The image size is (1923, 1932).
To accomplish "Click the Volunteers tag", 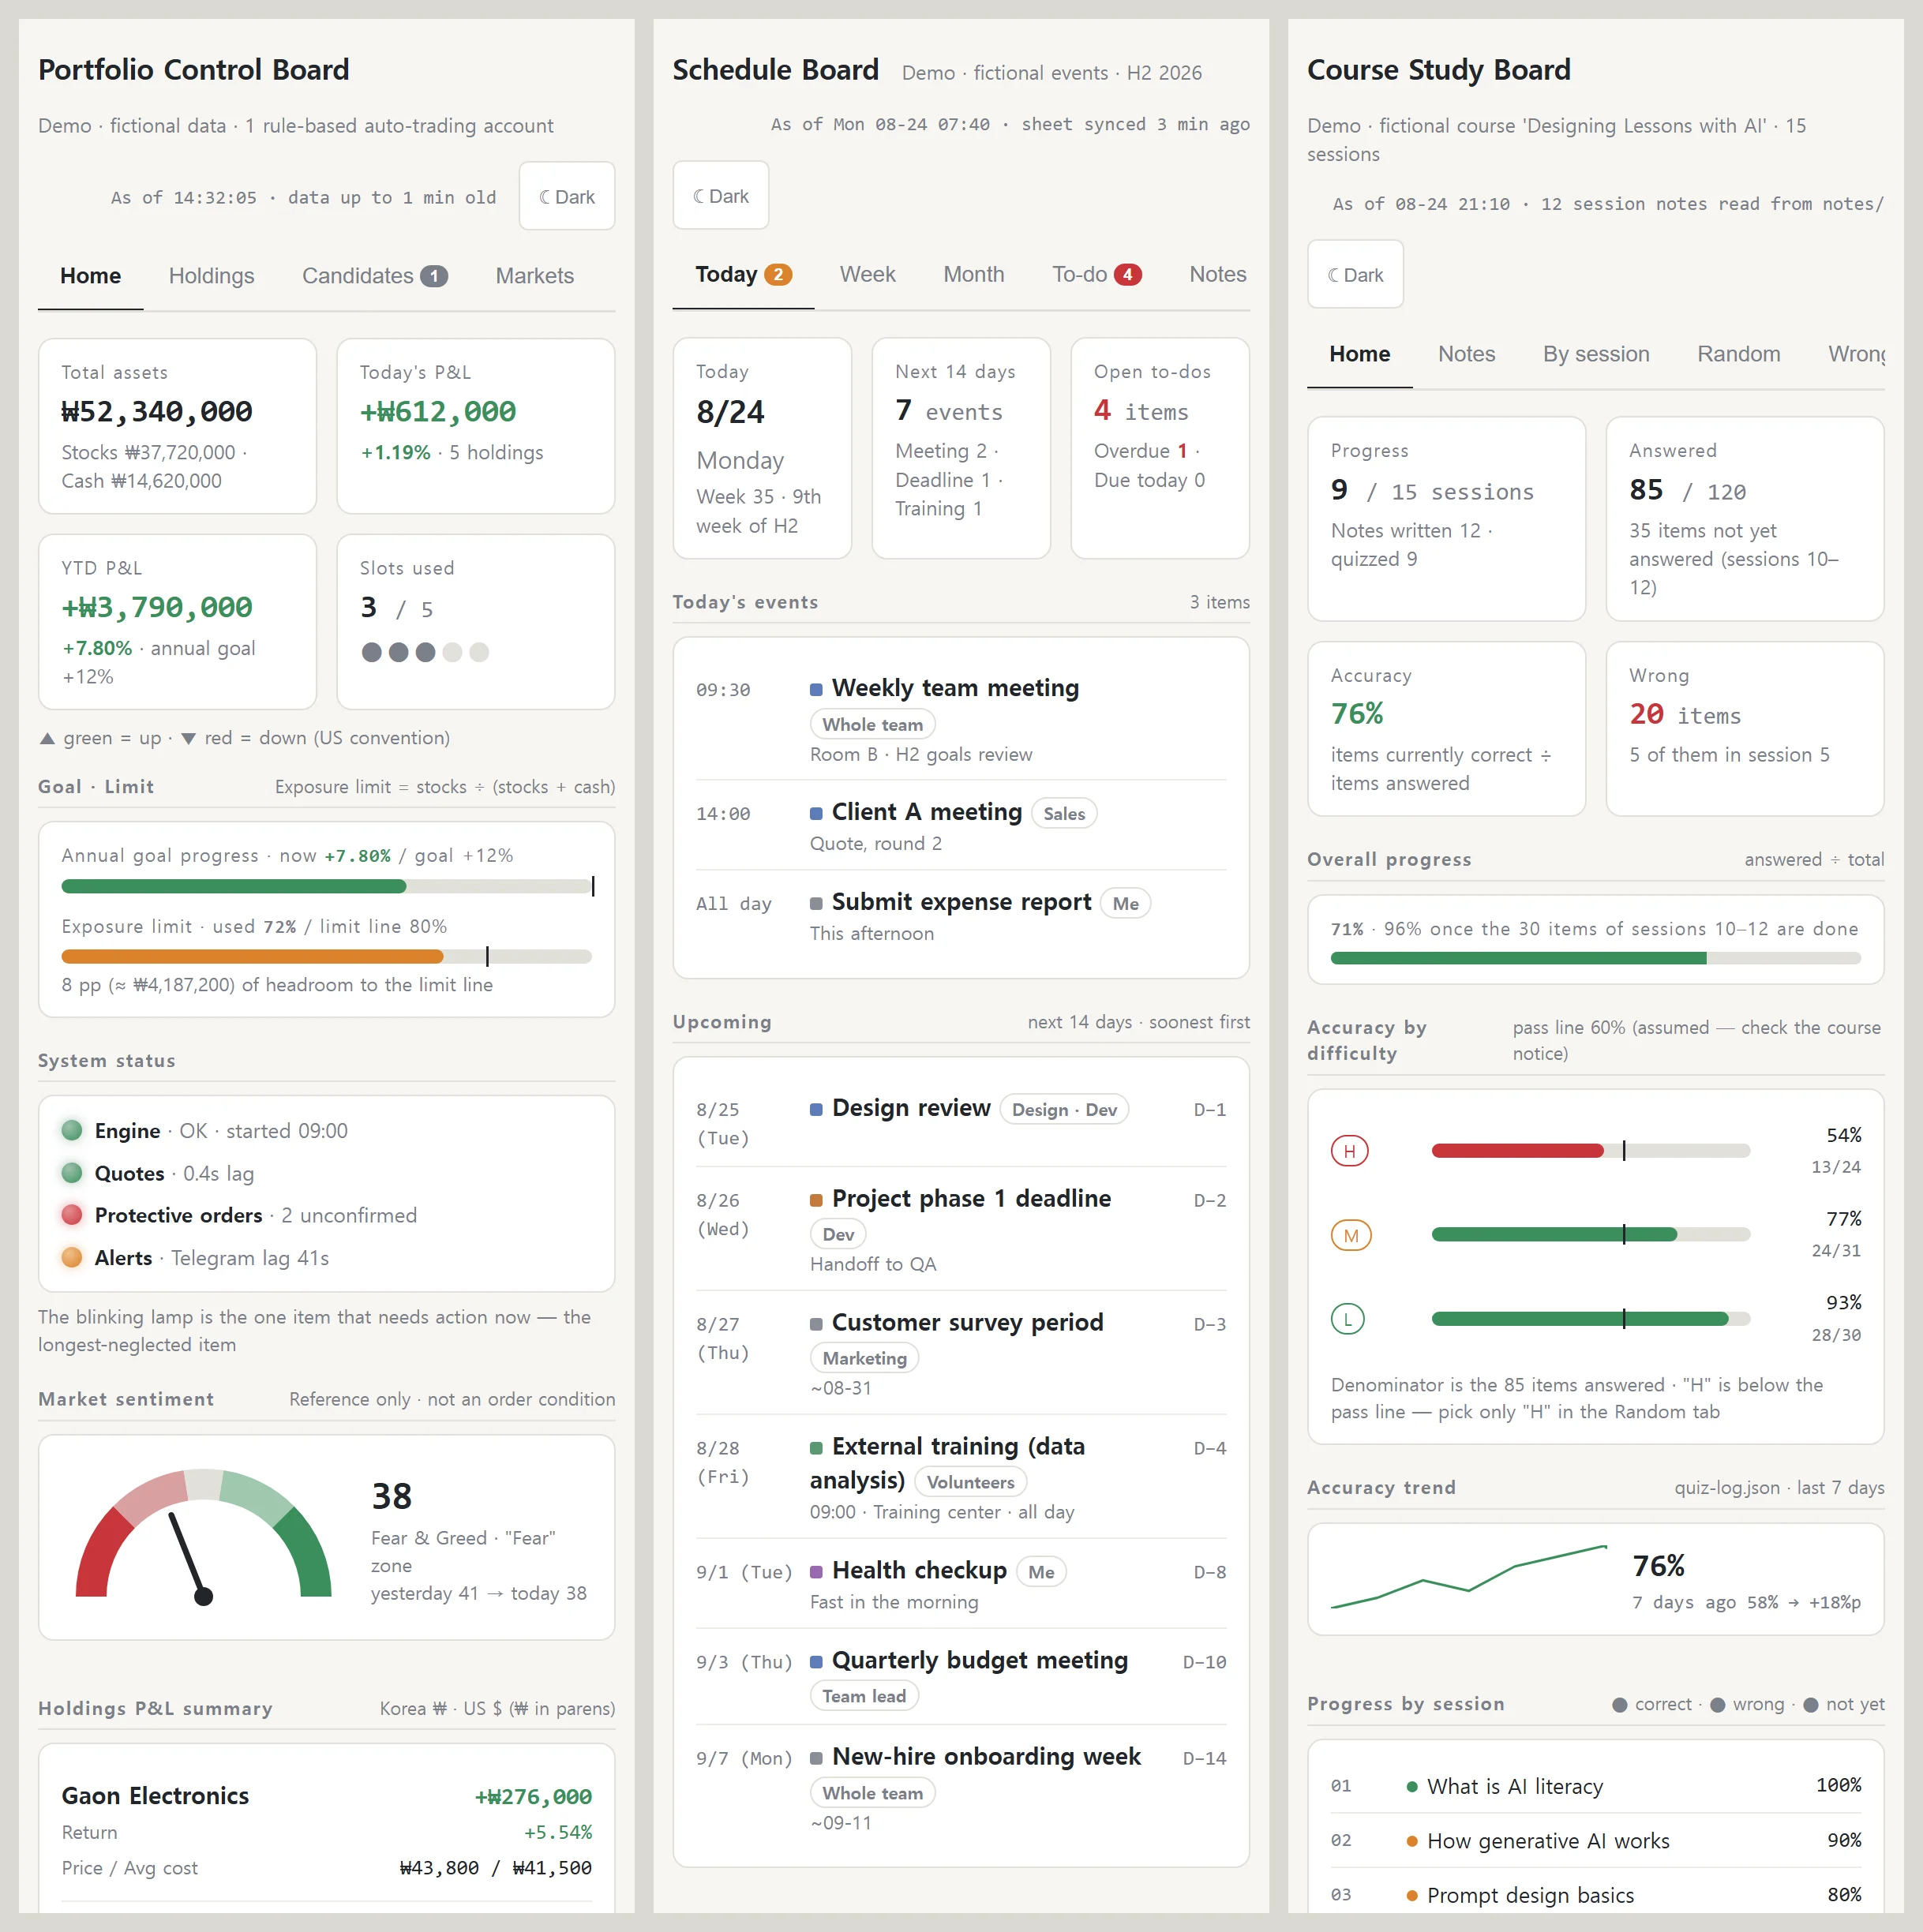I will tap(970, 1481).
